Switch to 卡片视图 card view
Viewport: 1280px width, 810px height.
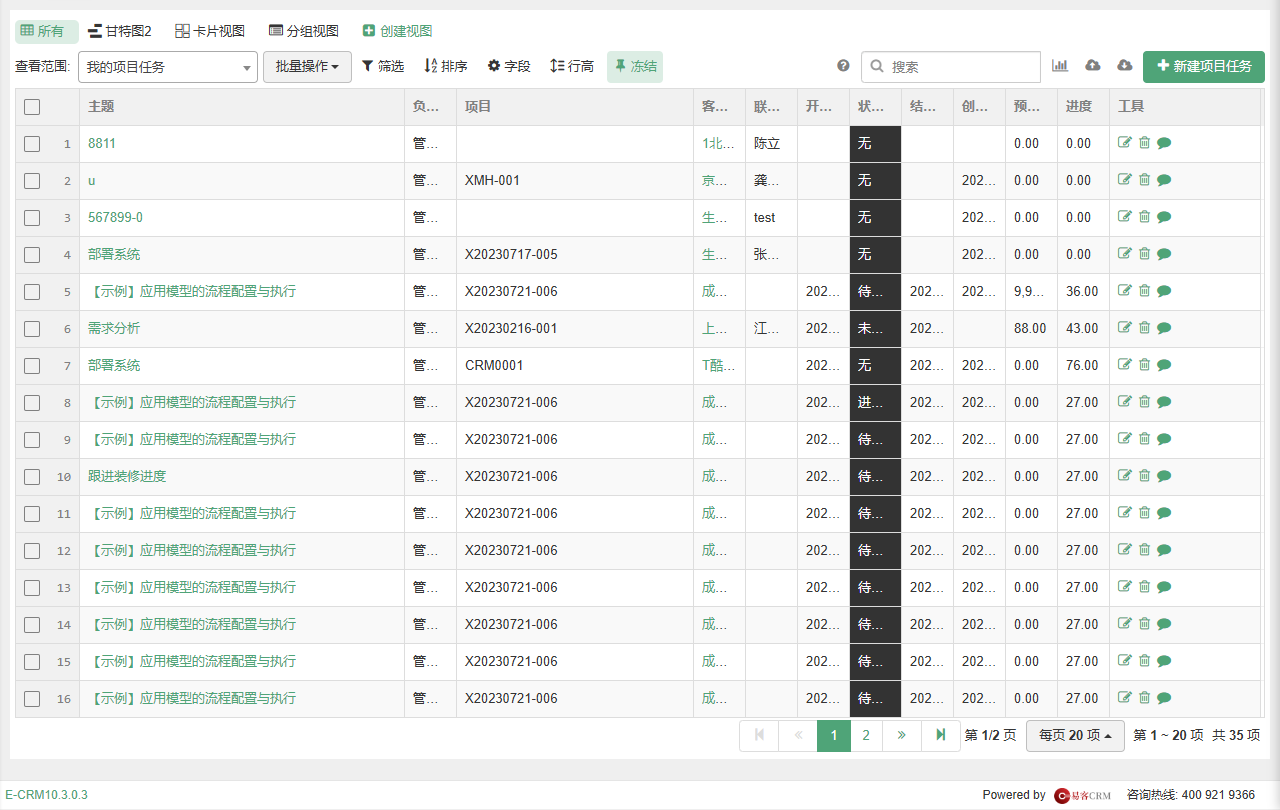(210, 31)
